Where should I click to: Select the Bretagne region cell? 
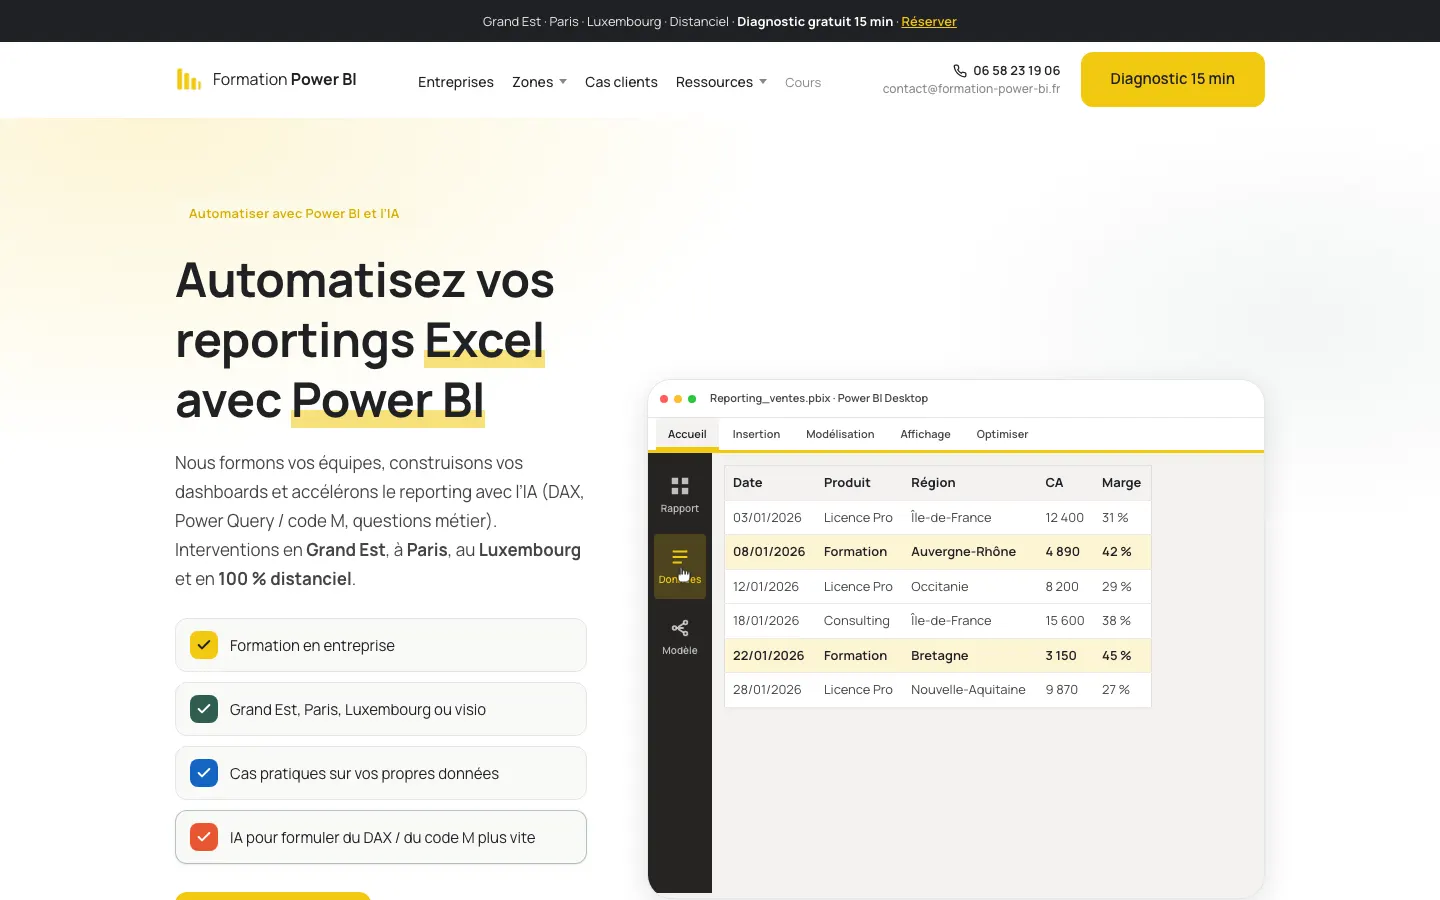[x=939, y=655]
